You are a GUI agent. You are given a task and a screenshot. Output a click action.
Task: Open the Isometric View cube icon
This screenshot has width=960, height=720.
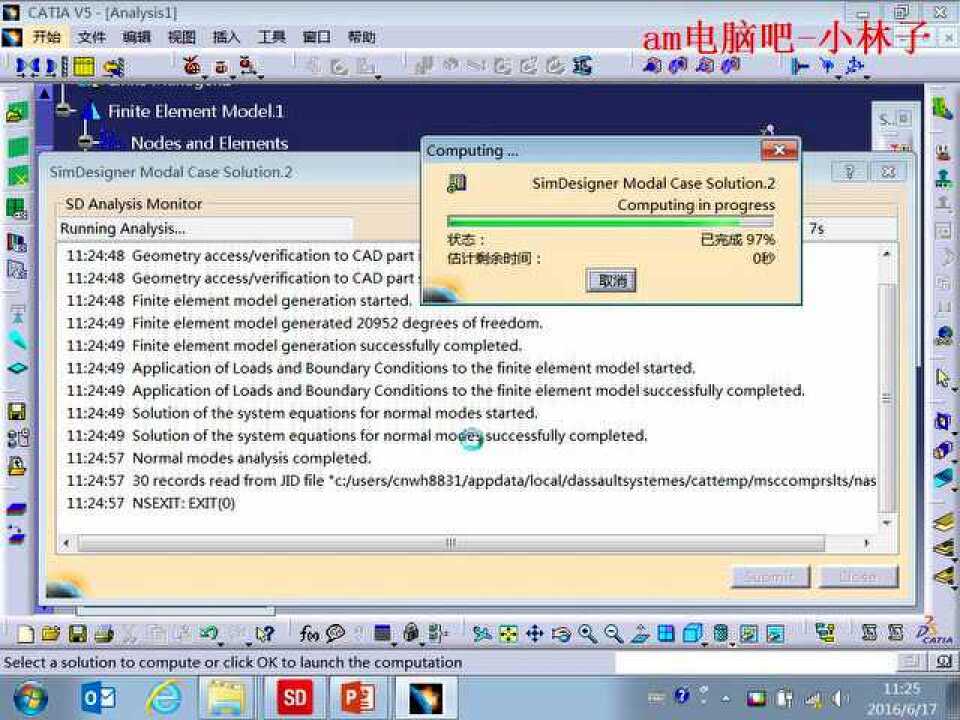690,633
